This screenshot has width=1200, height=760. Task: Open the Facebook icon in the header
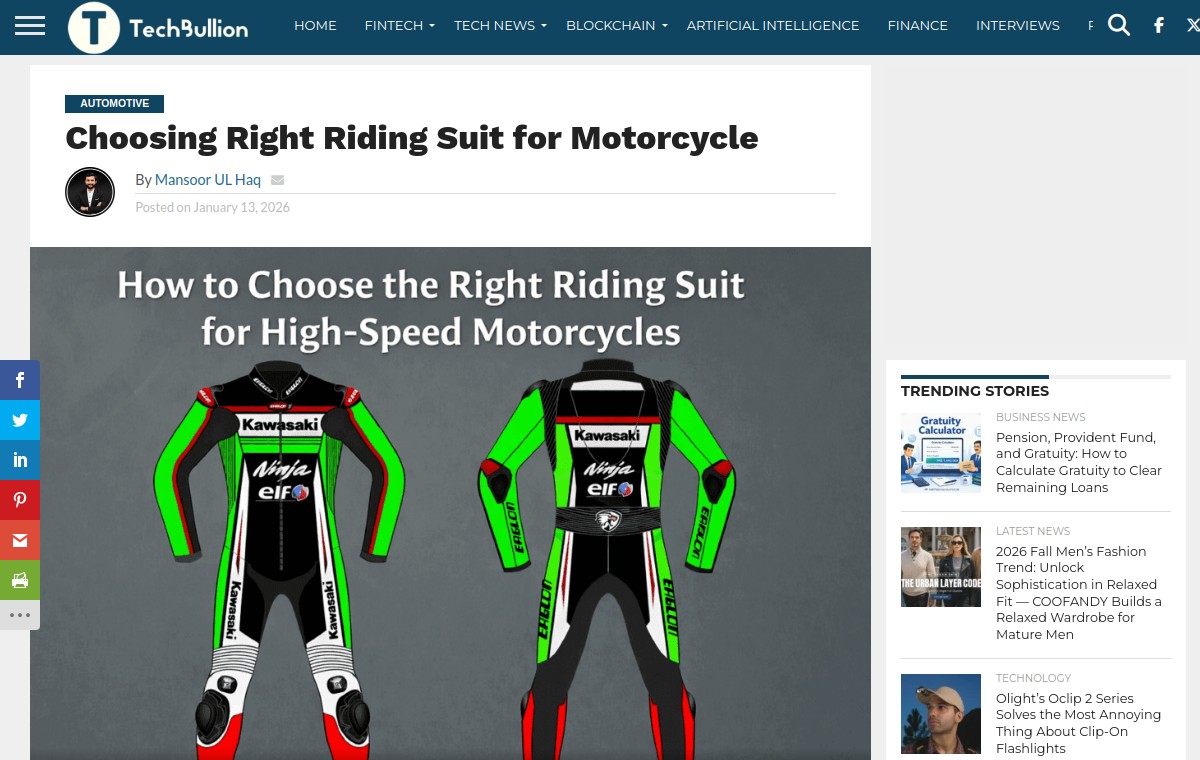pos(1159,26)
